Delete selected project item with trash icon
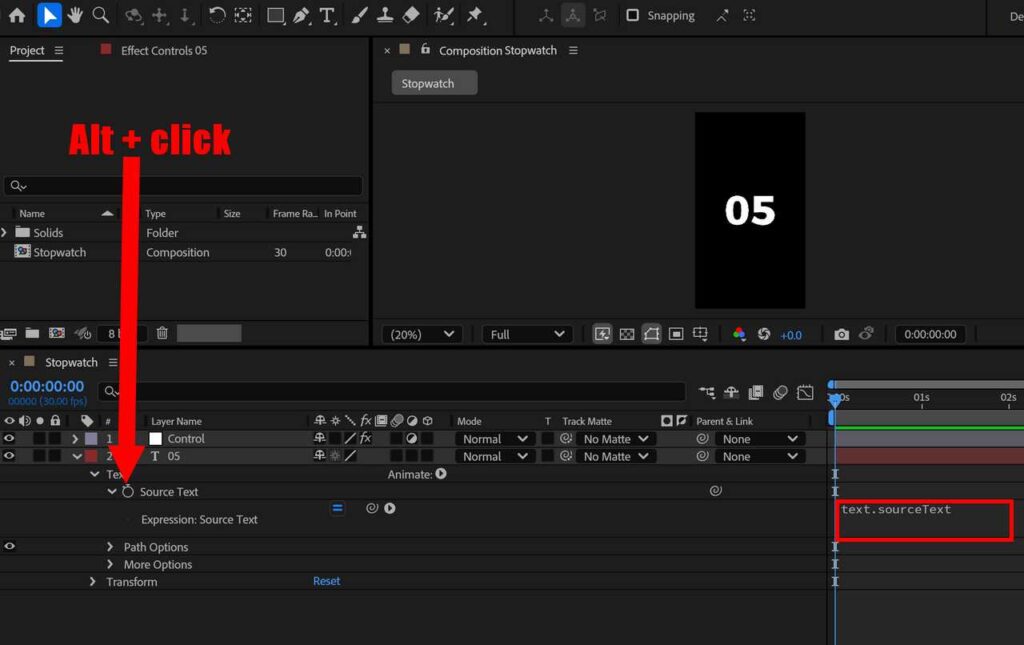This screenshot has width=1024, height=645. [x=162, y=334]
